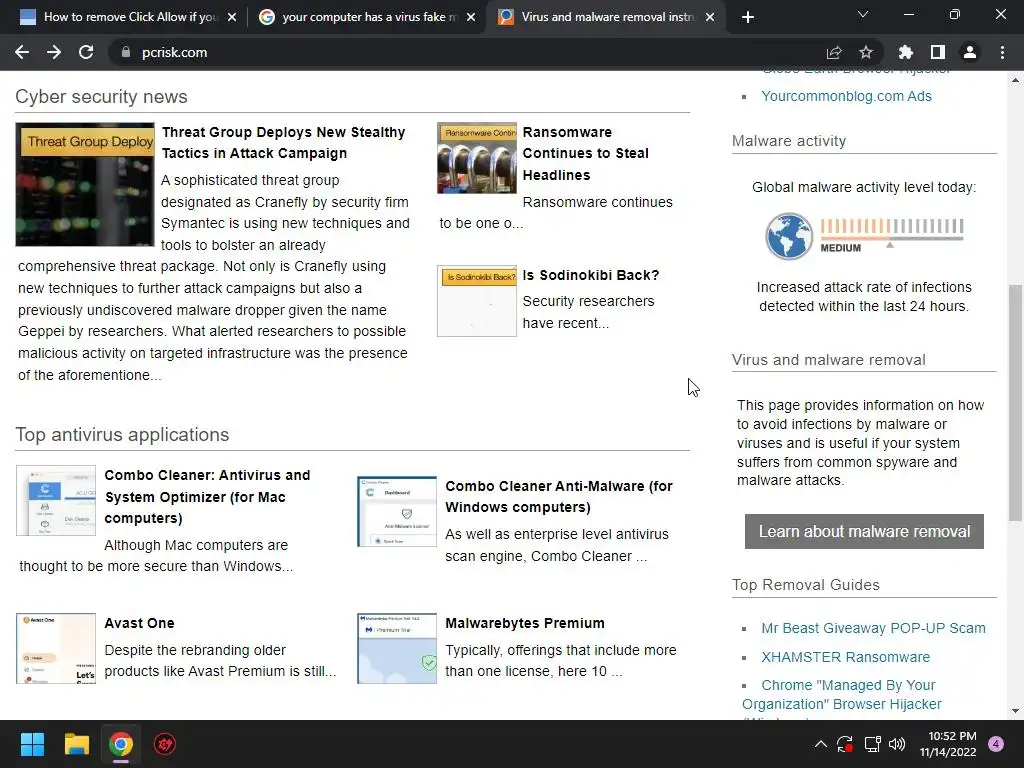Show hidden system tray icons
Viewport: 1024px width, 768px height.
tap(821, 744)
